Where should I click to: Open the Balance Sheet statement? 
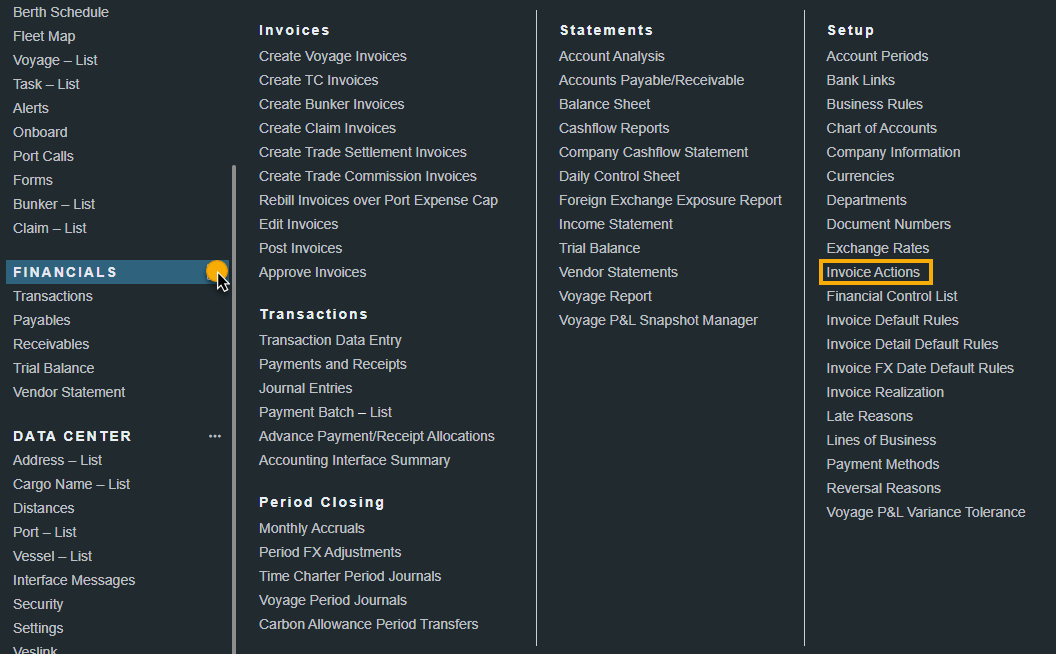pyautogui.click(x=604, y=104)
